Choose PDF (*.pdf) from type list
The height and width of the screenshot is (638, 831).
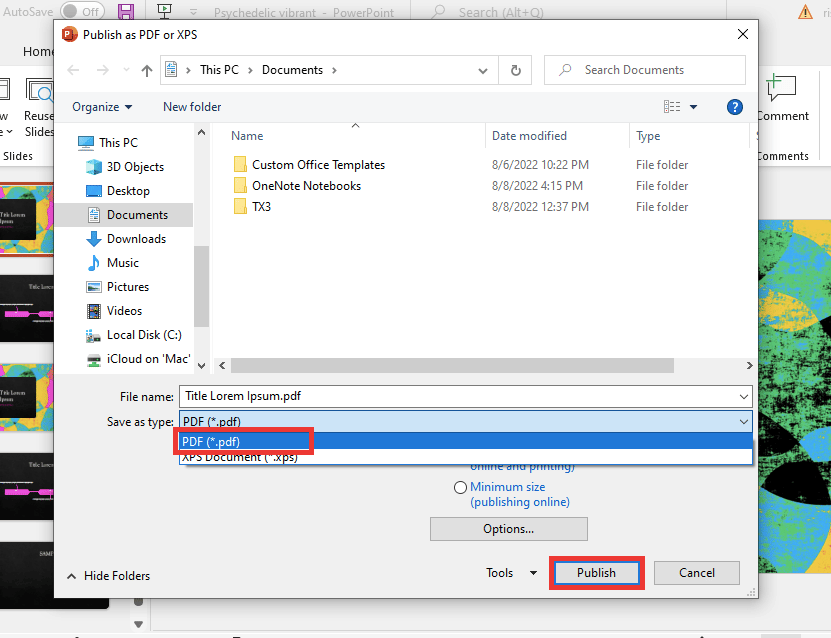465,441
